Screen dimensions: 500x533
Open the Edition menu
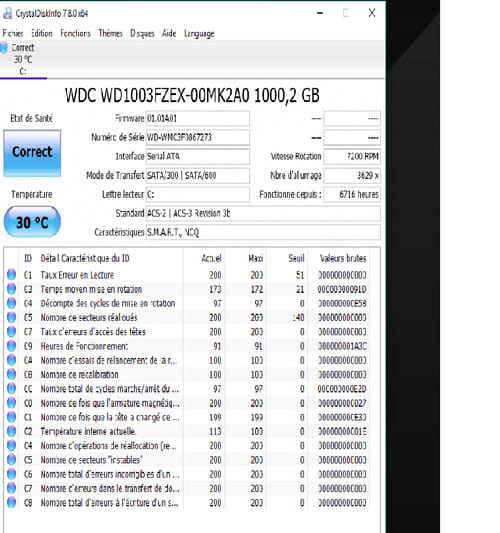coord(42,33)
